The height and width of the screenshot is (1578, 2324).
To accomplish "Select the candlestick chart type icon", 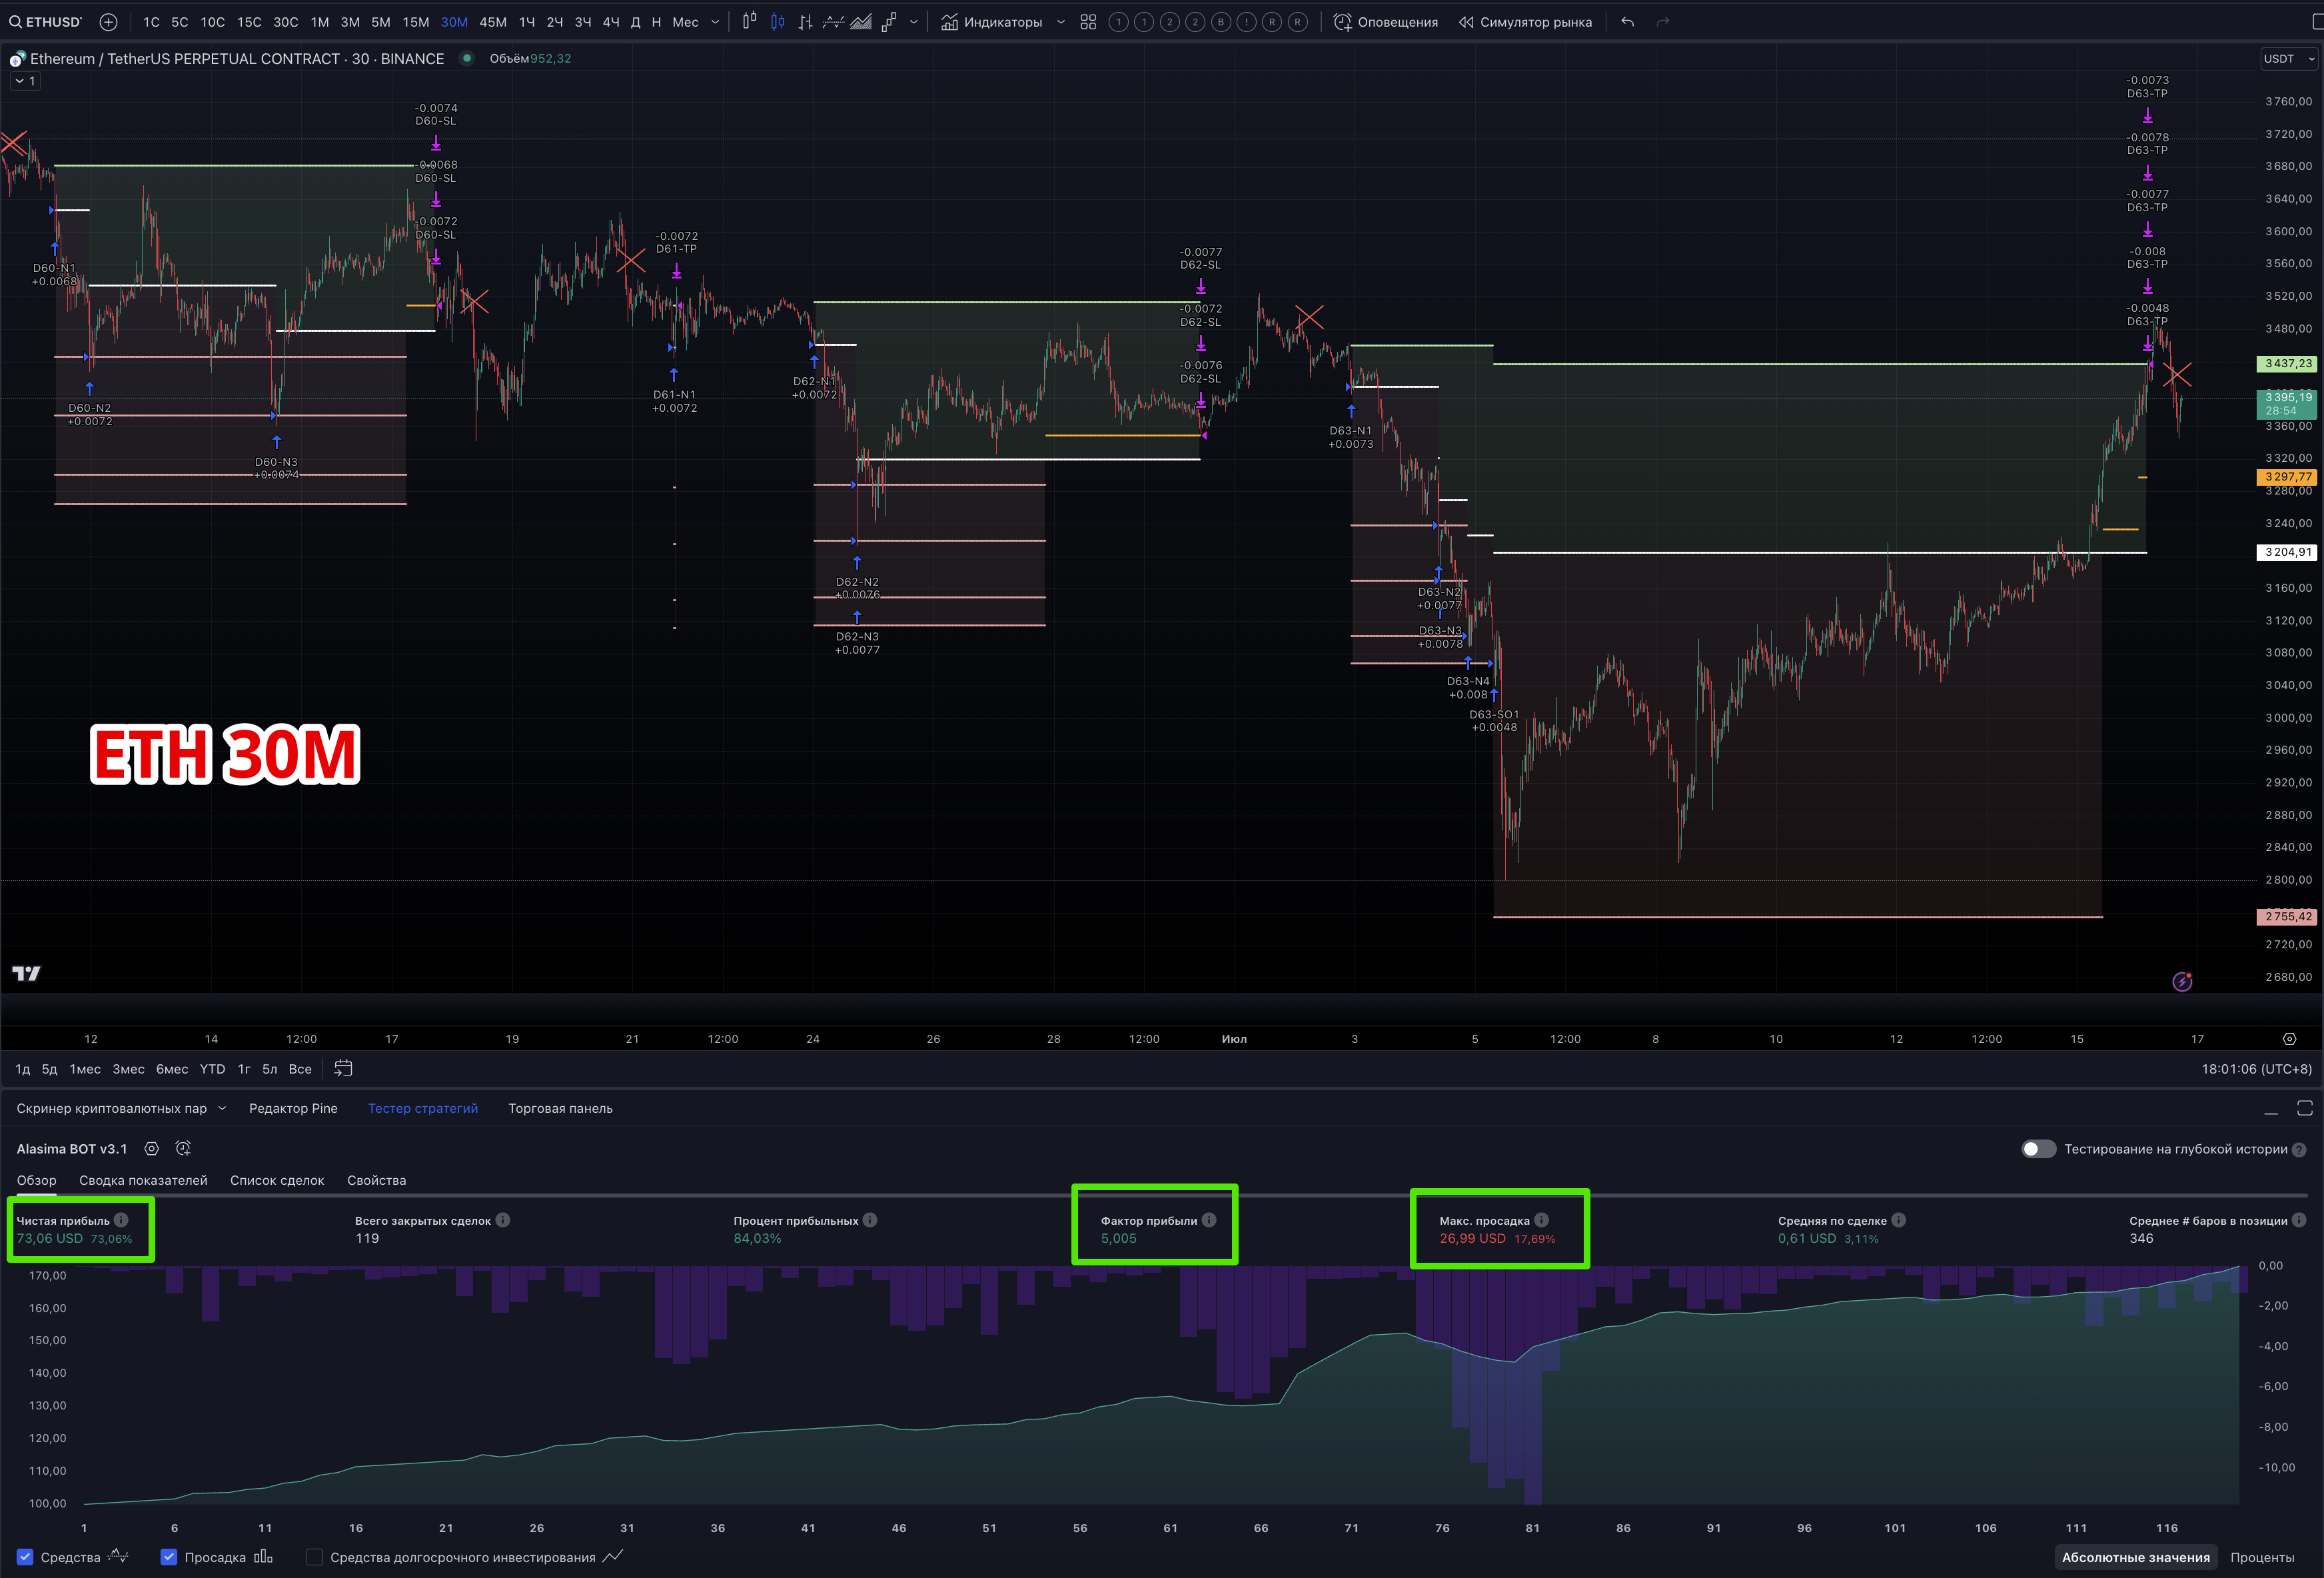I will pos(778,22).
